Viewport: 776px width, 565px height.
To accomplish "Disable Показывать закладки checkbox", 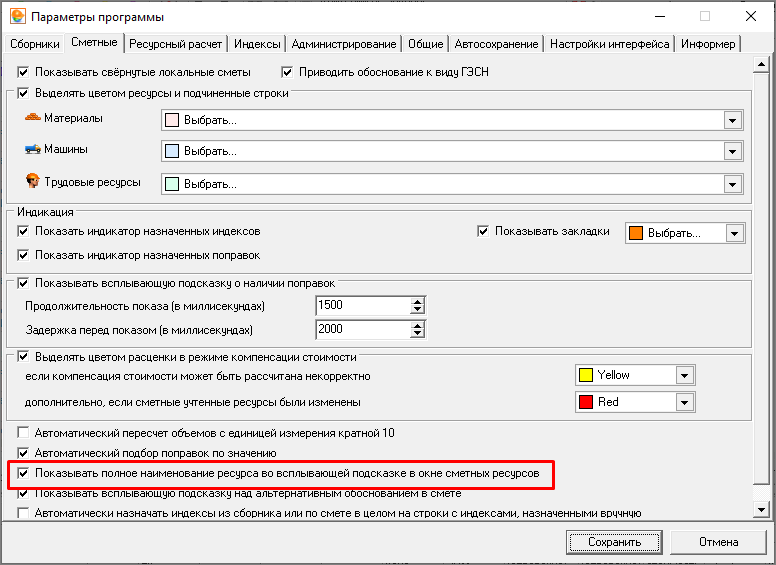I will 484,231.
